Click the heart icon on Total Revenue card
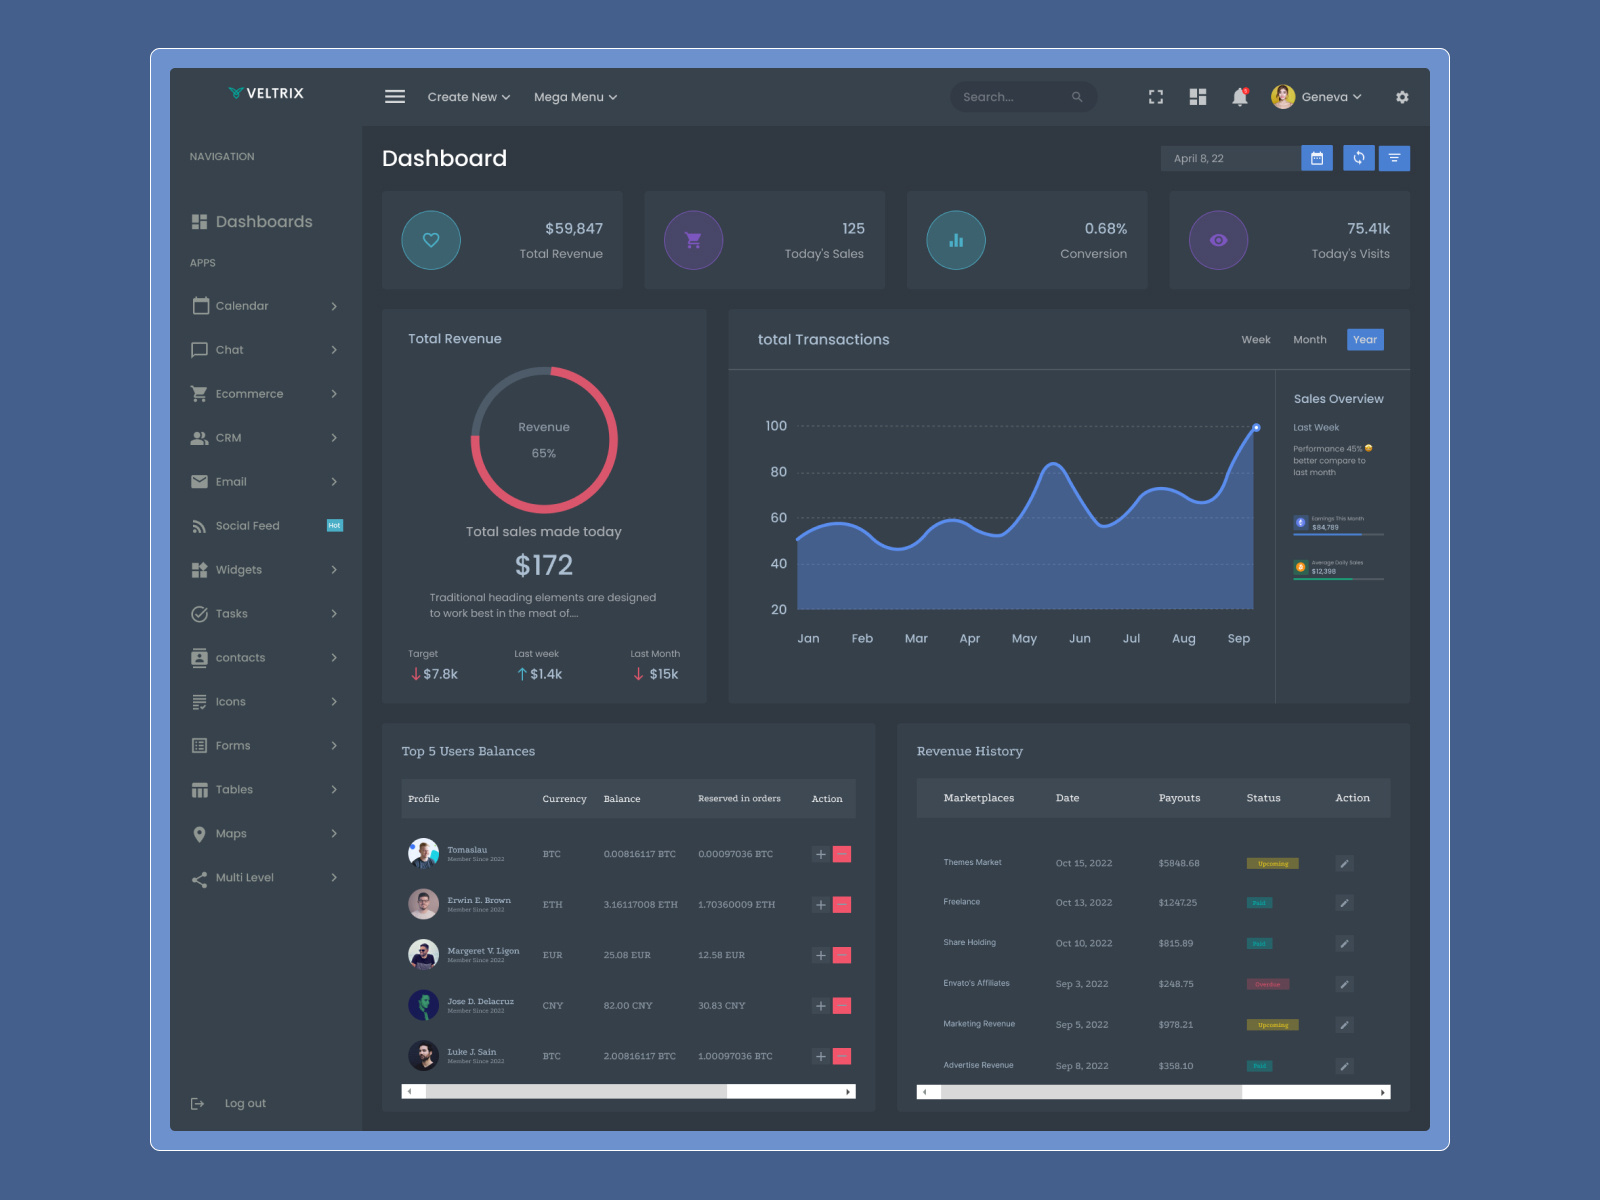 [431, 240]
